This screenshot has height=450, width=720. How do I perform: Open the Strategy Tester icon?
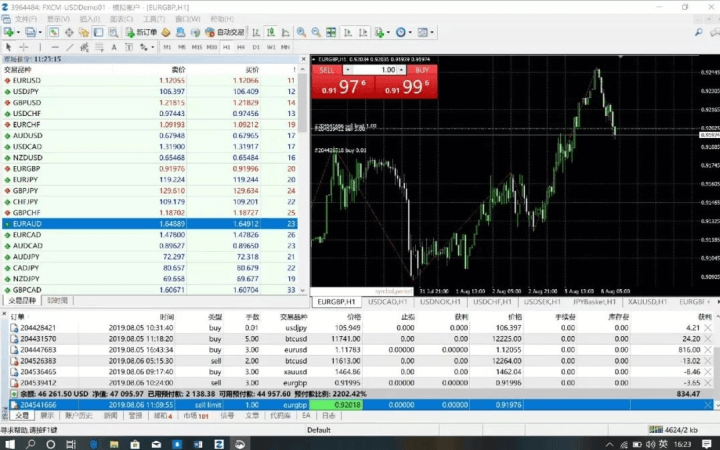click(x=113, y=32)
